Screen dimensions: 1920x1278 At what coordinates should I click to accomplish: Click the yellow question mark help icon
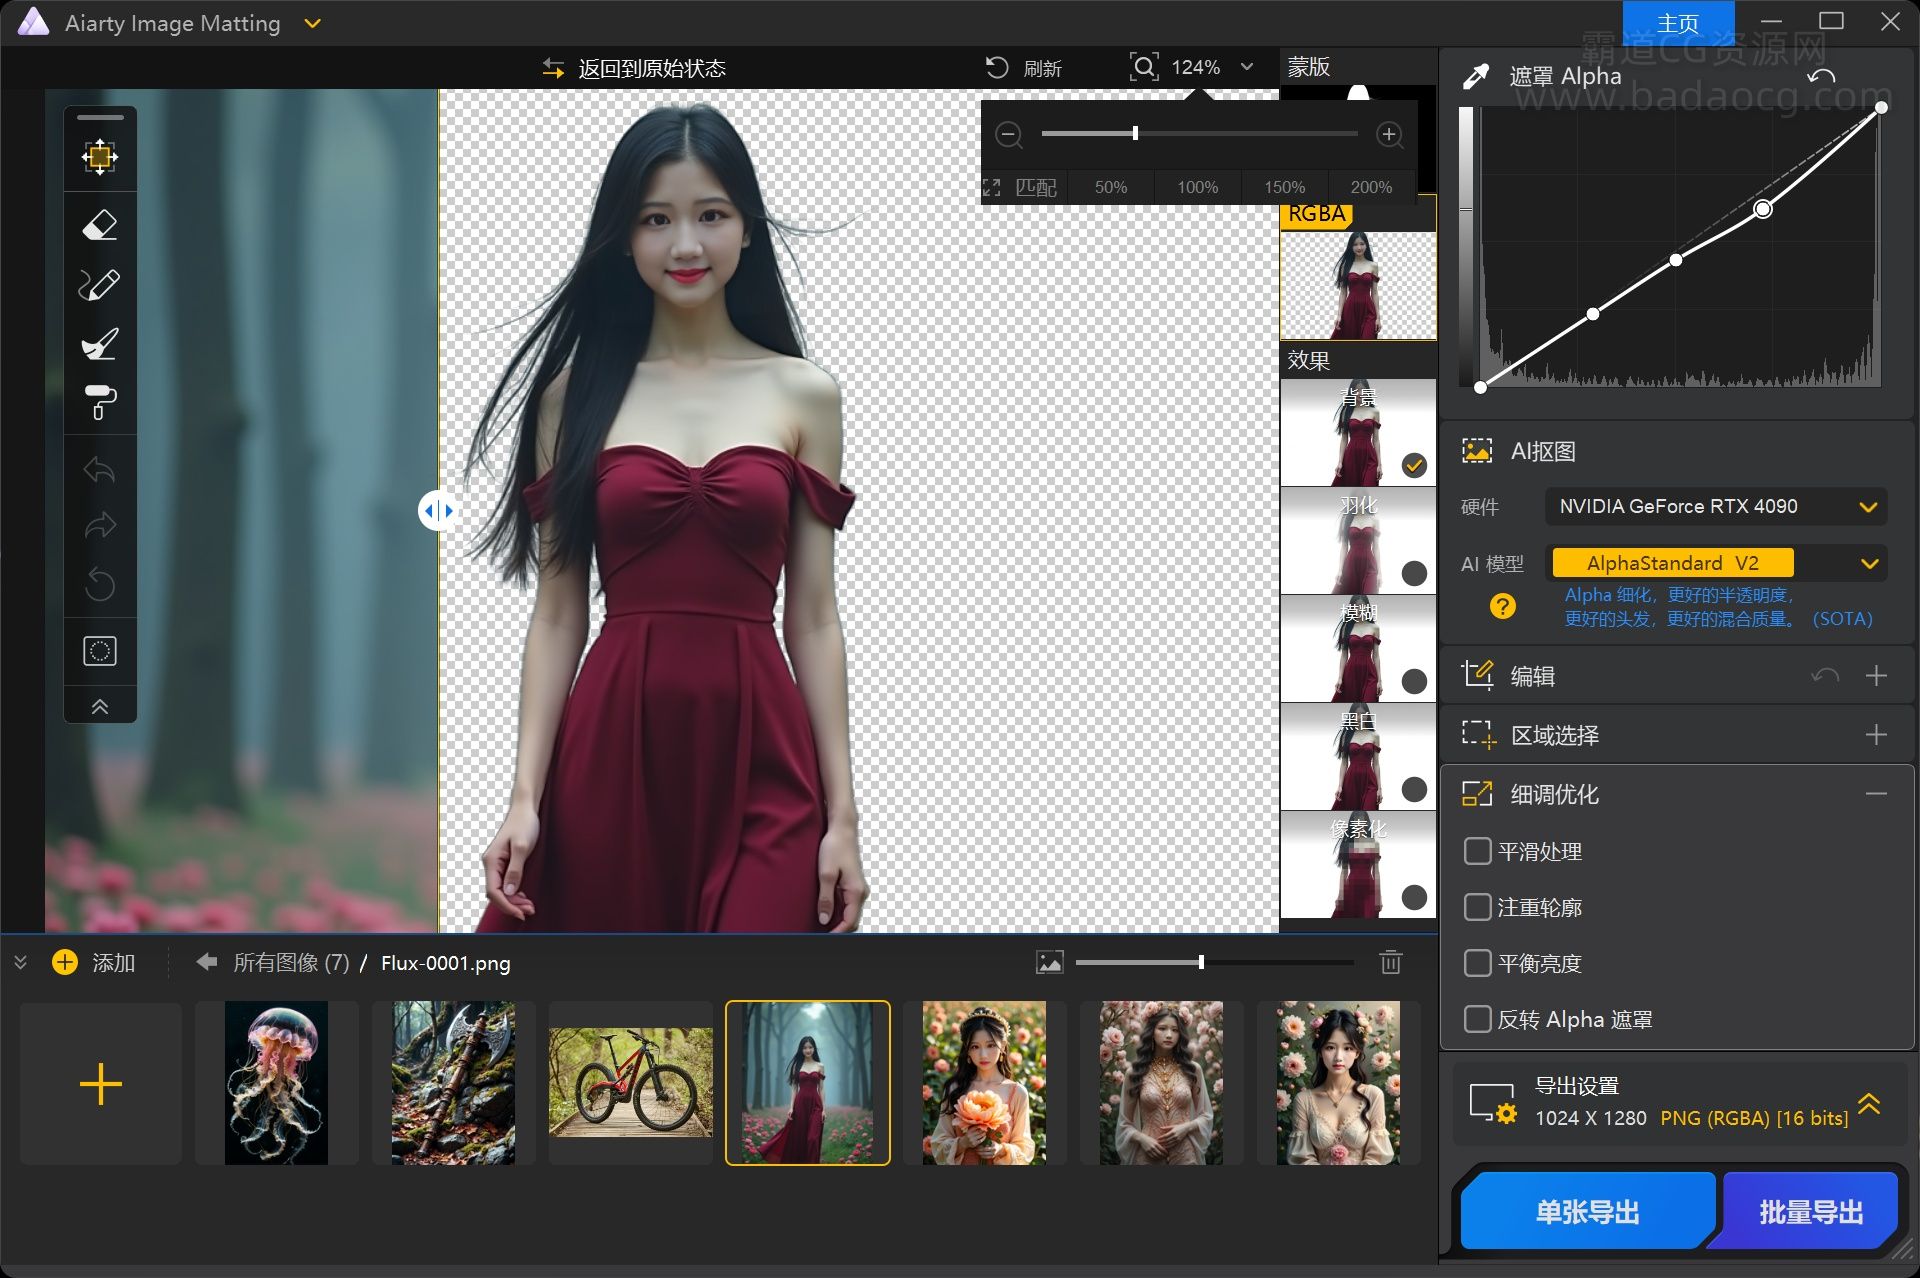click(1502, 606)
